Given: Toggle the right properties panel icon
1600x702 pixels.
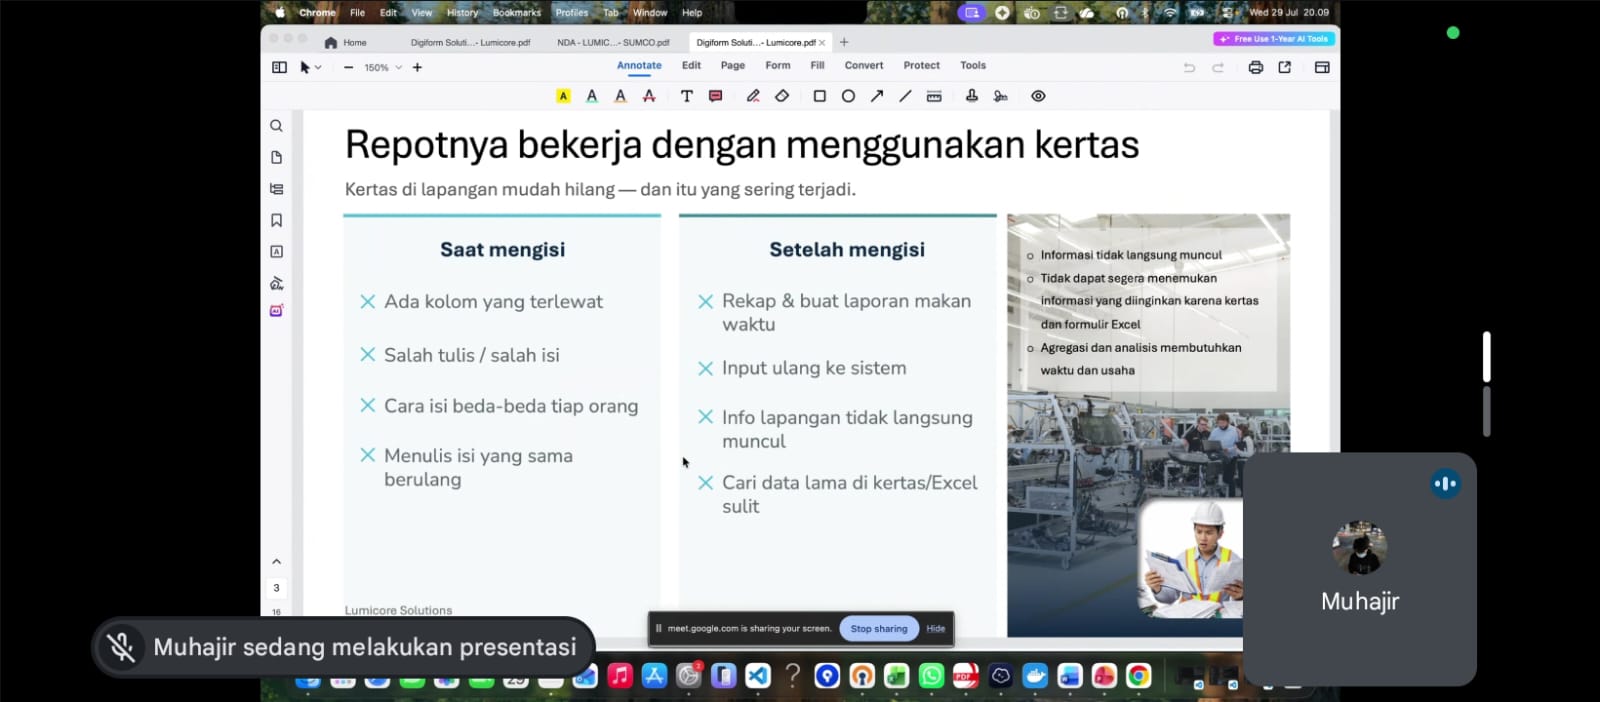Looking at the screenshot, I should (1322, 67).
